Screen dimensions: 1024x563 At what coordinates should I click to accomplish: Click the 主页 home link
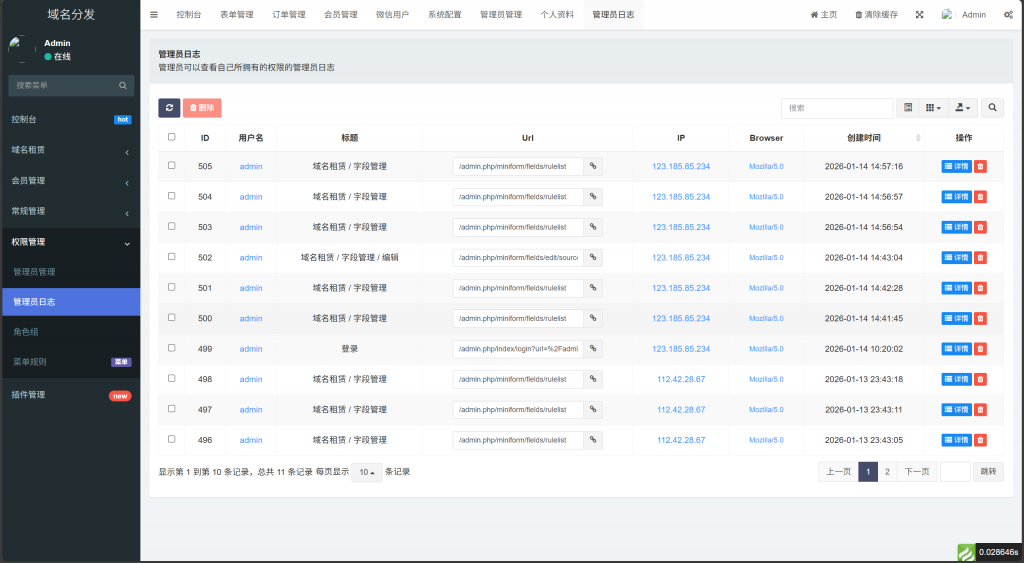point(824,14)
